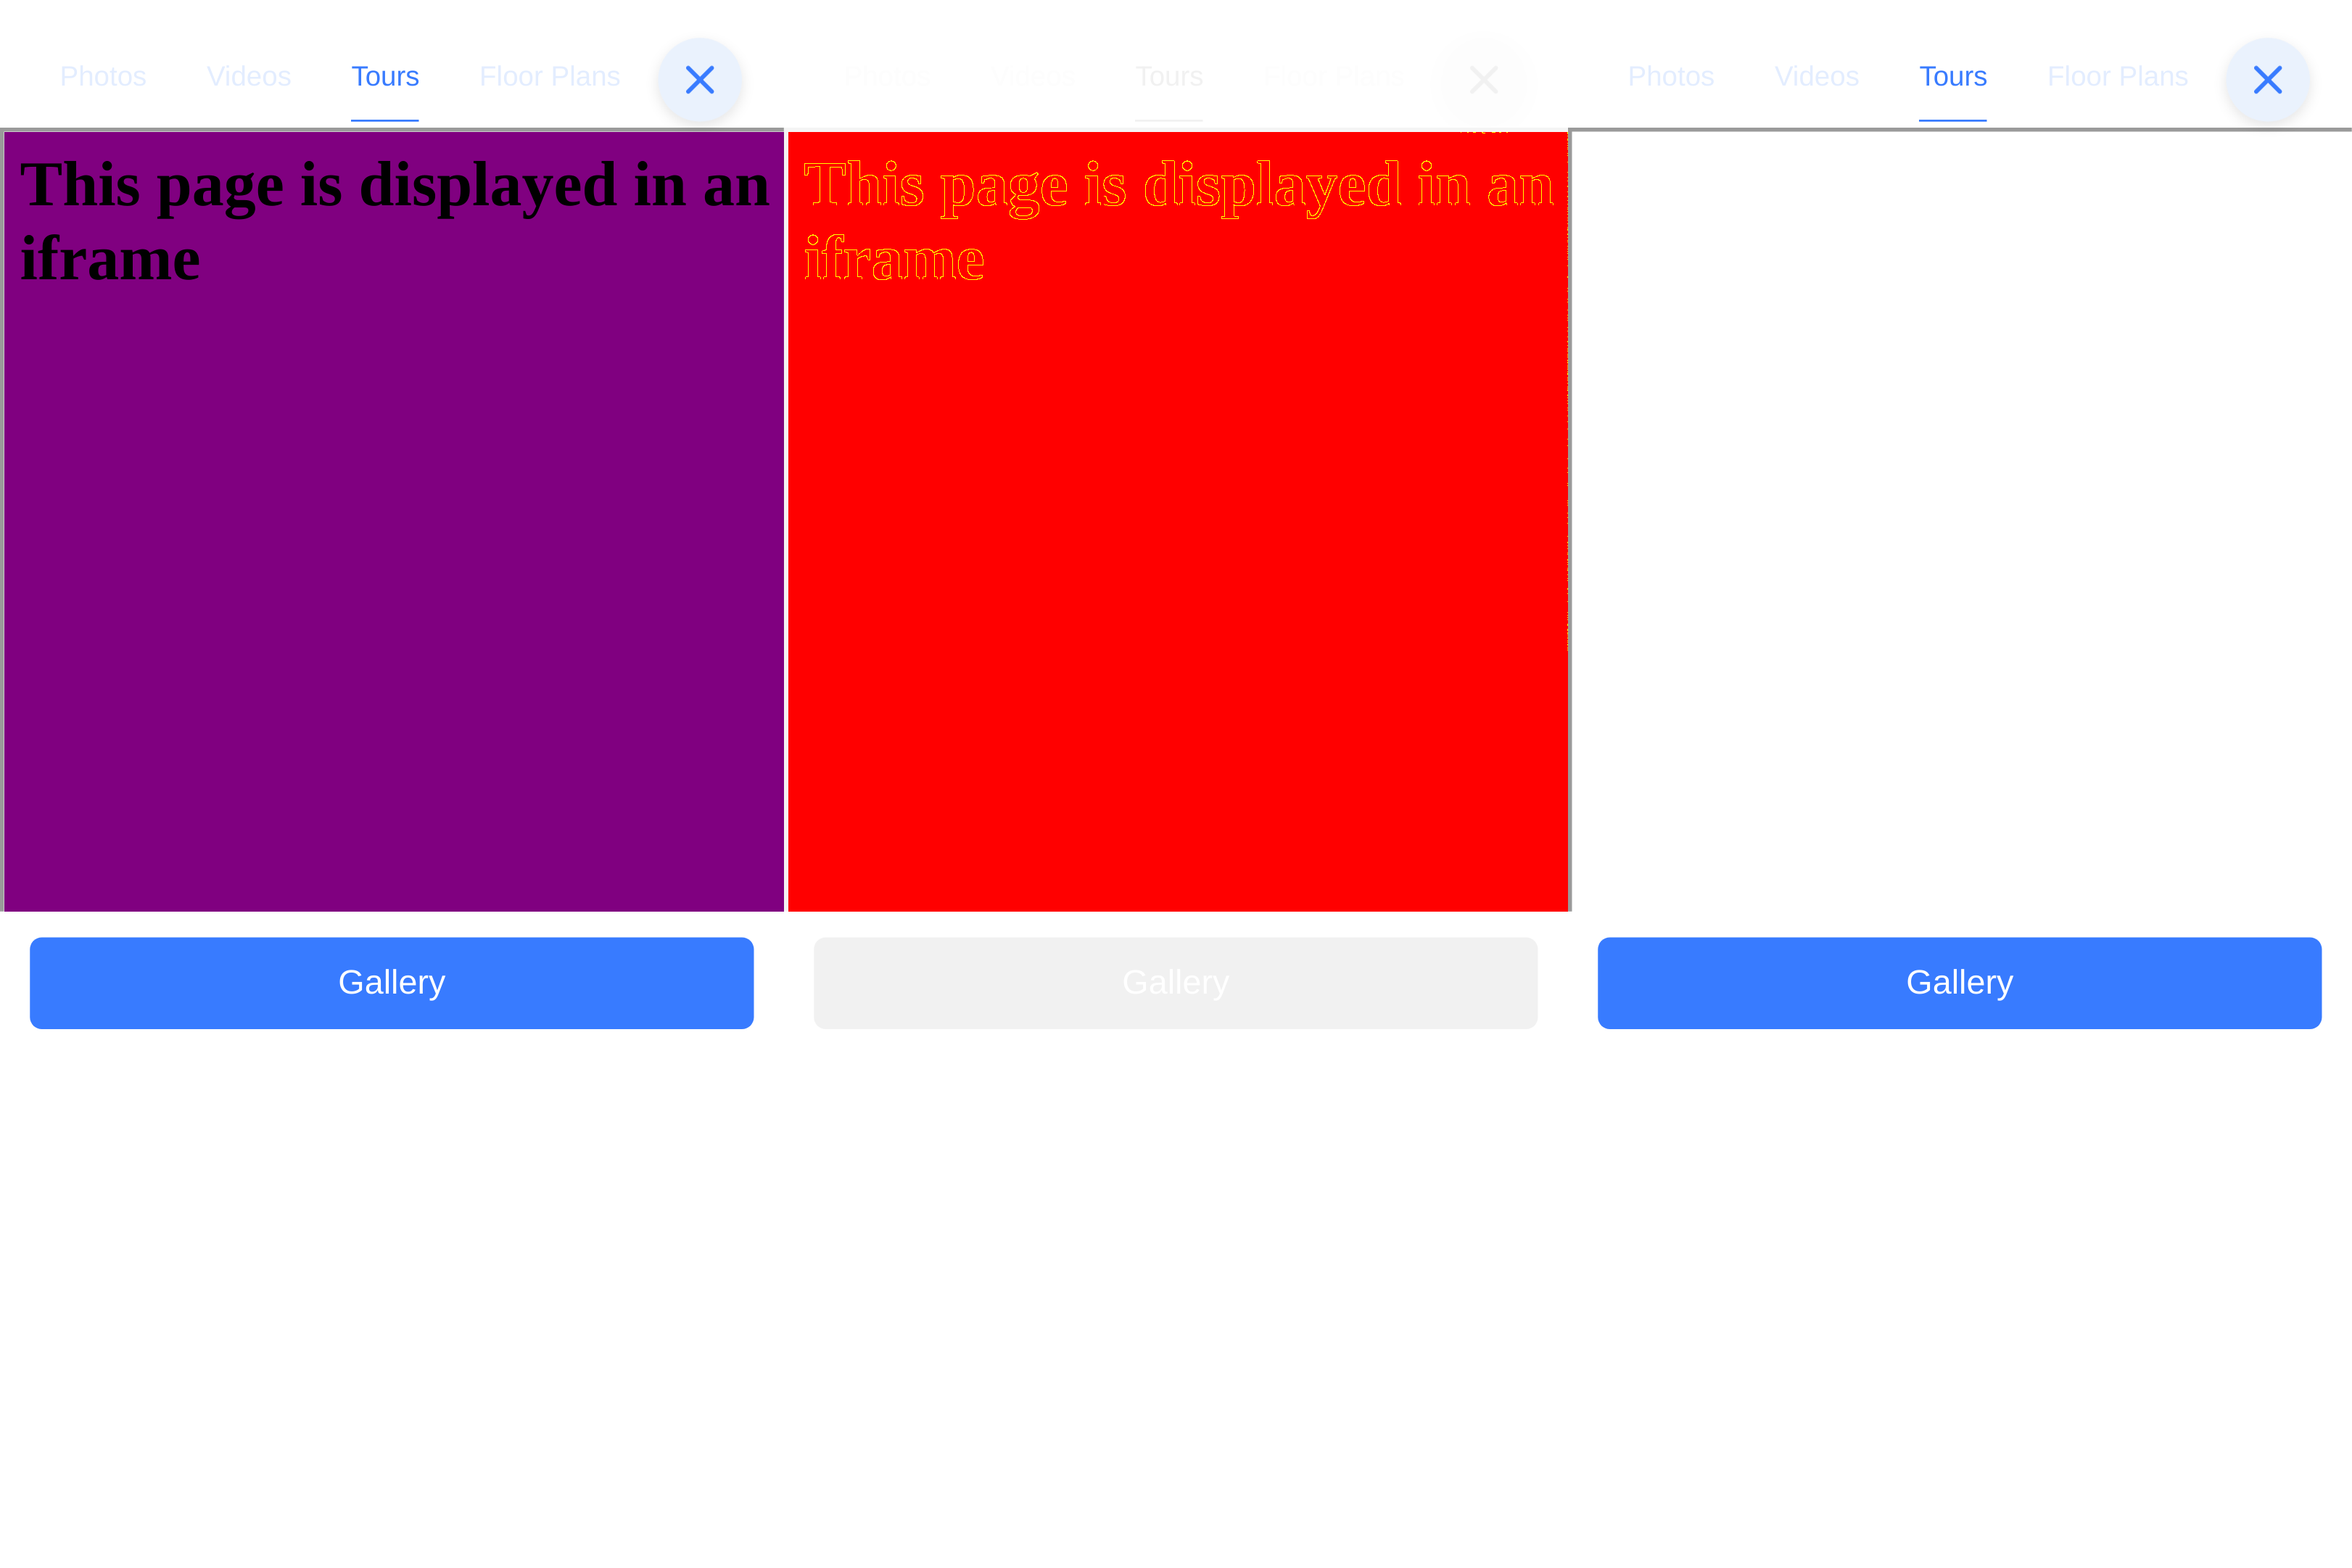The image size is (2352, 1568).
Task: Select Tours tab above purple iframe
Action: tap(385, 77)
